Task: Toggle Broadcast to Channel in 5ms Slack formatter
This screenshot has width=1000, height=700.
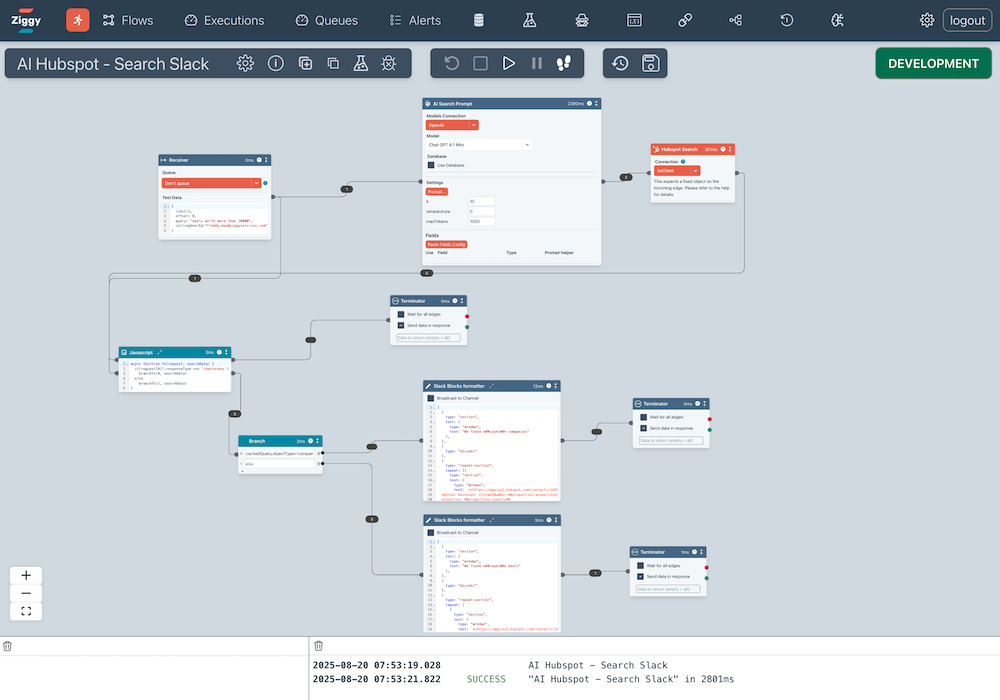Action: point(430,532)
